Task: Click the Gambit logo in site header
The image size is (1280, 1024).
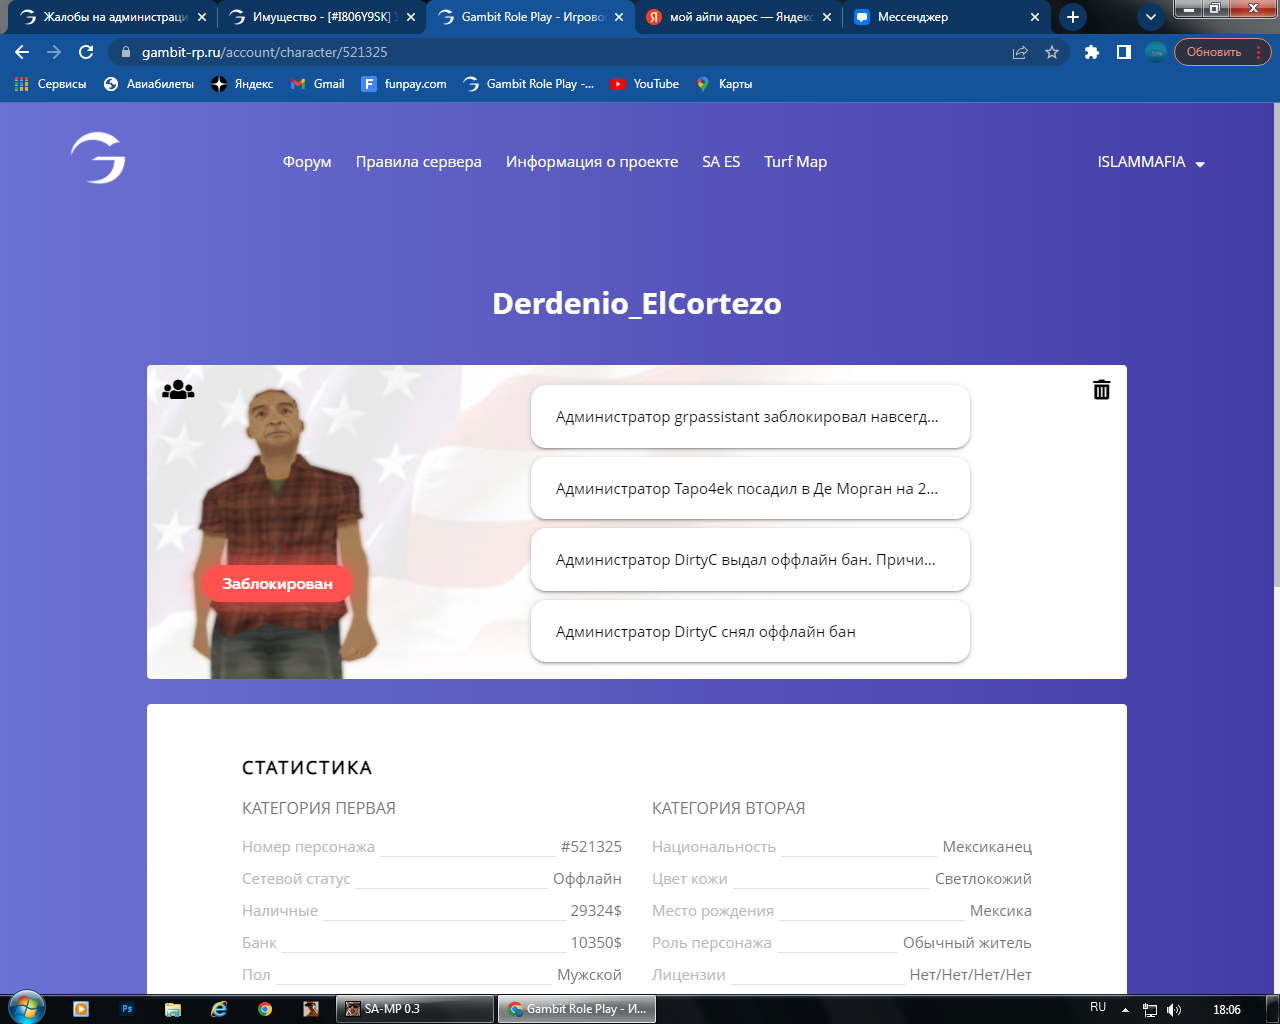Action: [98, 159]
